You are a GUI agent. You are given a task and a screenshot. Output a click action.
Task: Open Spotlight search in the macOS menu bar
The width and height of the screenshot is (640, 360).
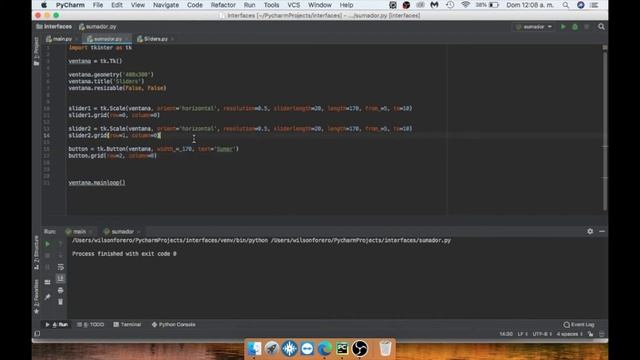point(566,5)
